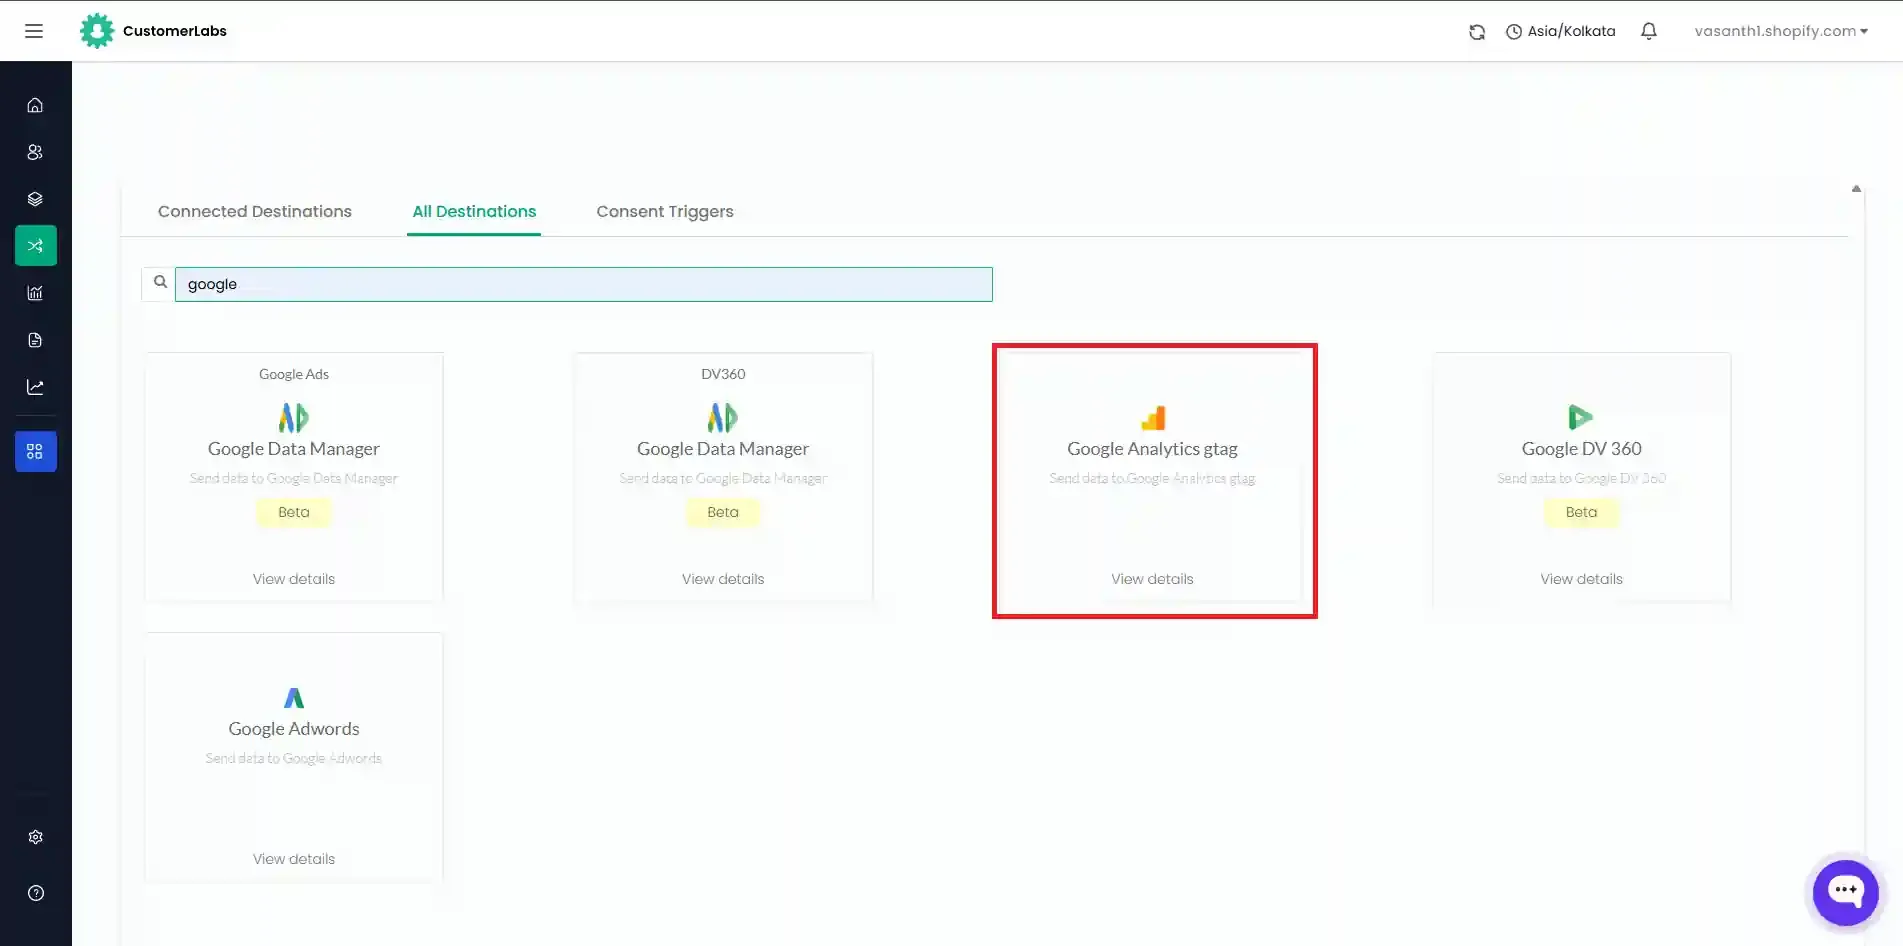This screenshot has height=946, width=1903.
Task: View details for Google Adwords
Action: [294, 859]
